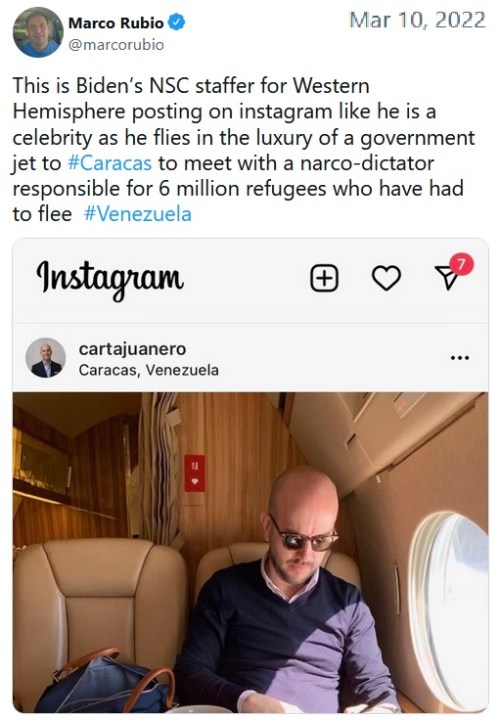Click the red 7 notification badge
Image resolution: width=500 pixels, height=720 pixels.
tap(461, 264)
